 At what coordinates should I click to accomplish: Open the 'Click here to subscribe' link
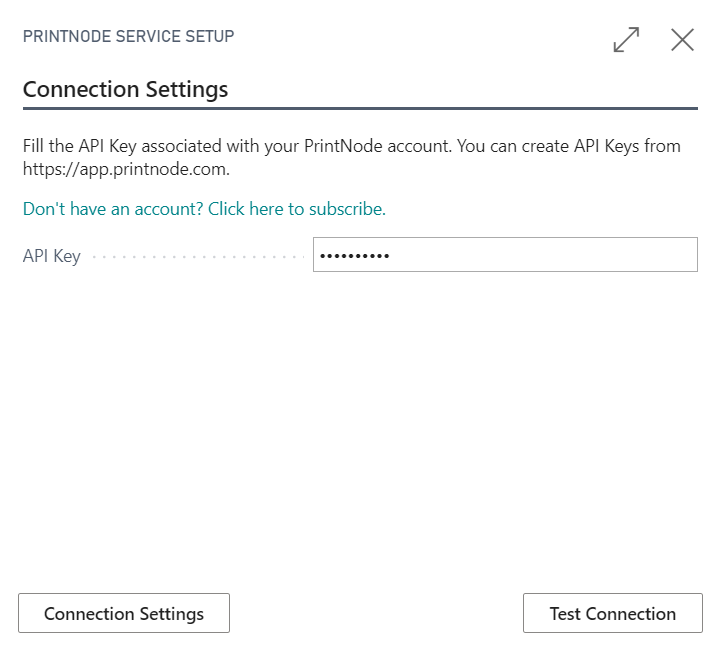tap(204, 209)
